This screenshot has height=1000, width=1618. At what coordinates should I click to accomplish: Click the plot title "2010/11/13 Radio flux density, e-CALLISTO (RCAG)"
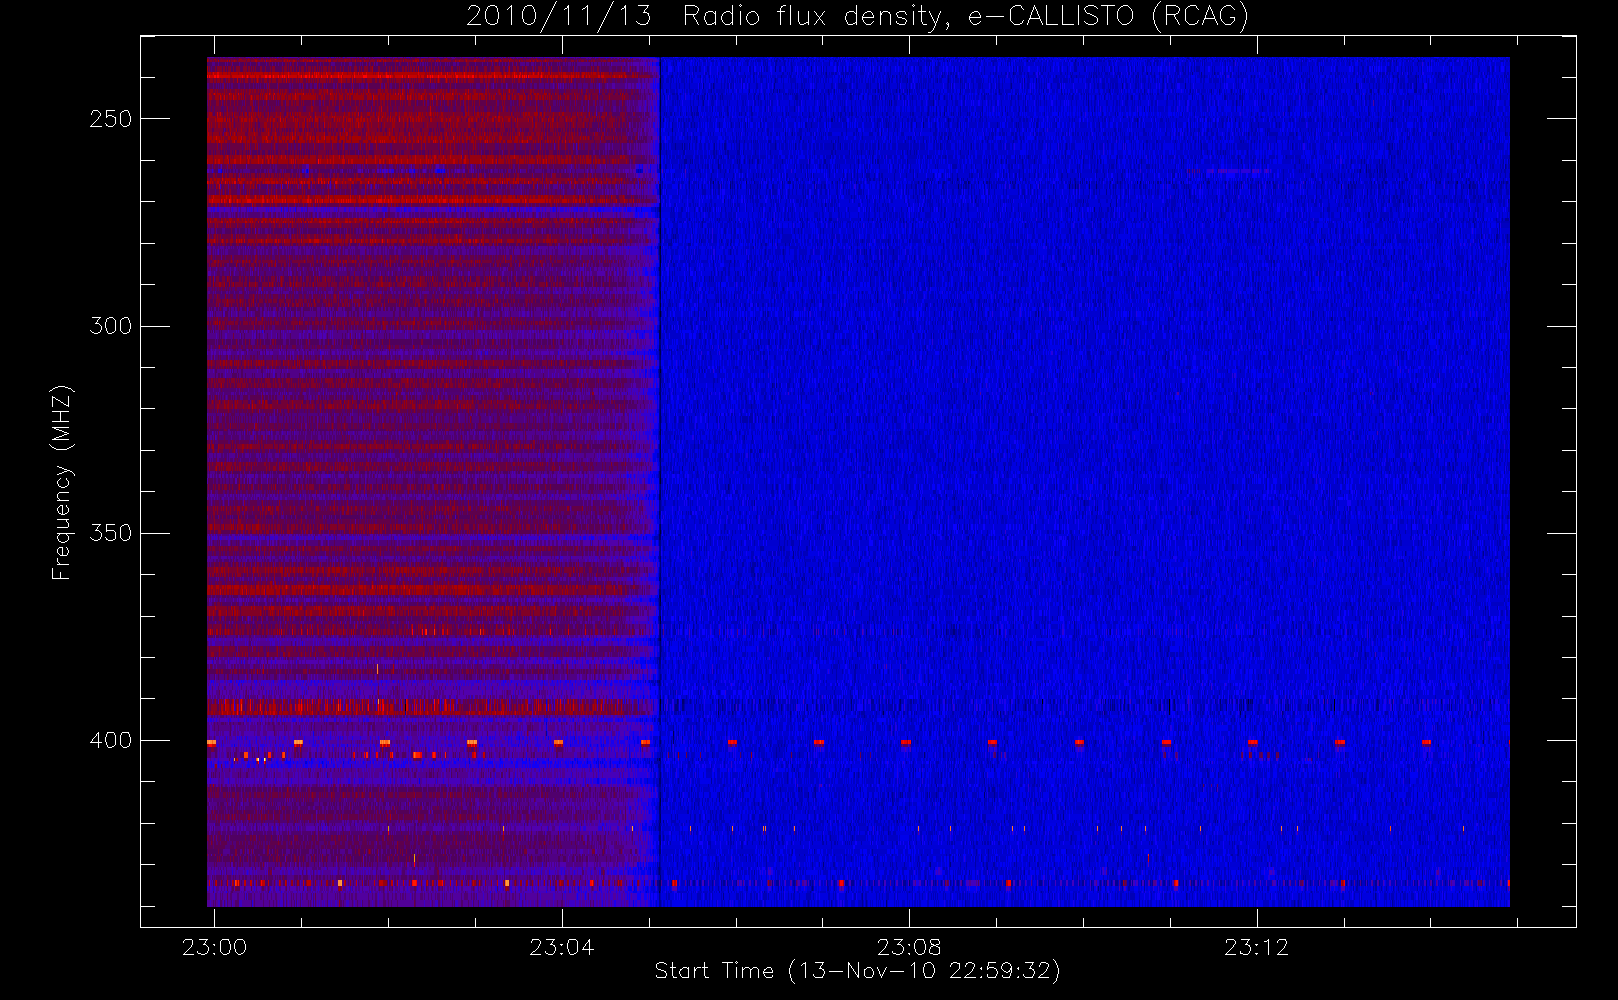858,16
